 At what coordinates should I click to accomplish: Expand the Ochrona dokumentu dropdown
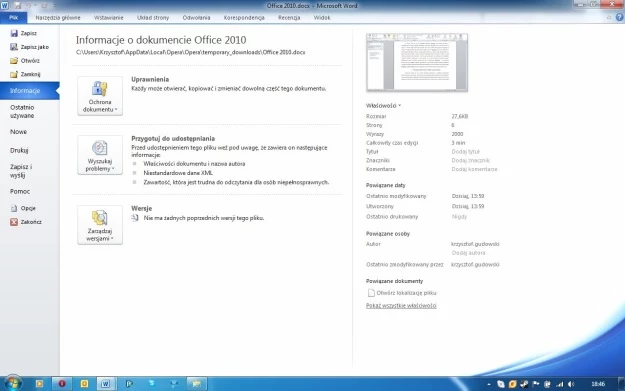100,96
